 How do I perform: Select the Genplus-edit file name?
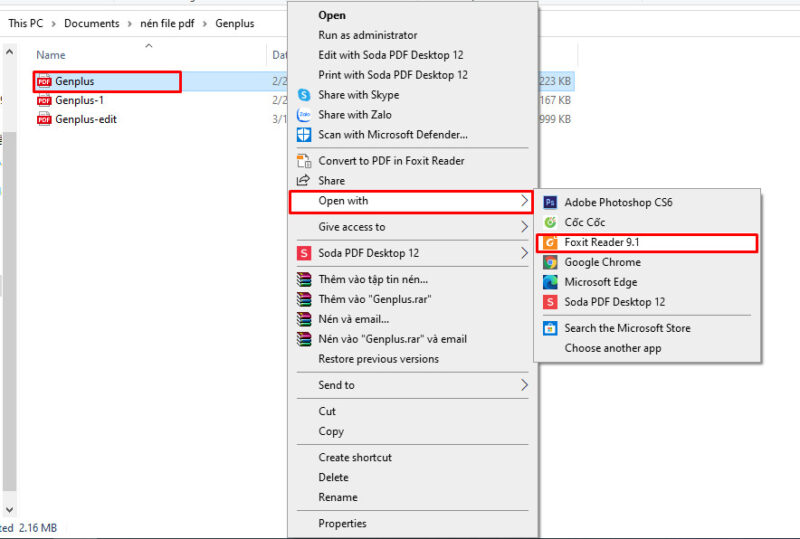coord(86,119)
